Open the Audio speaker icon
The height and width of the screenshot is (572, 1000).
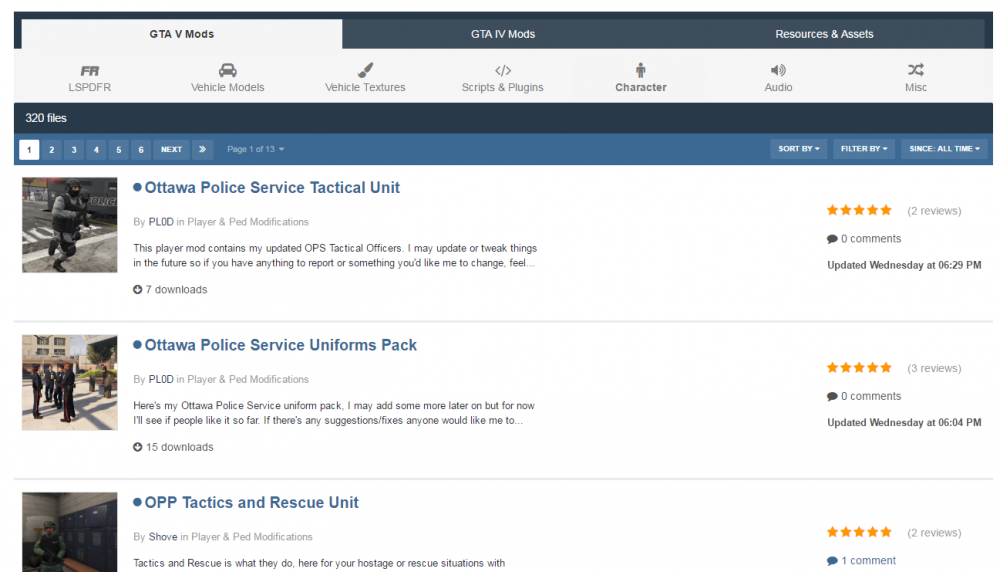[x=778, y=70]
